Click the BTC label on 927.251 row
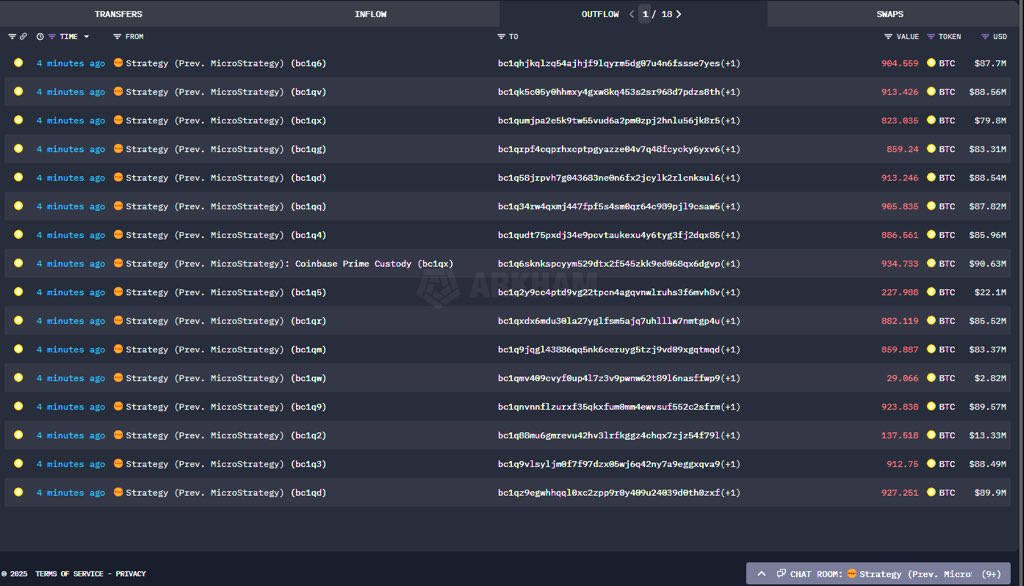The image size is (1024, 586). coord(947,493)
